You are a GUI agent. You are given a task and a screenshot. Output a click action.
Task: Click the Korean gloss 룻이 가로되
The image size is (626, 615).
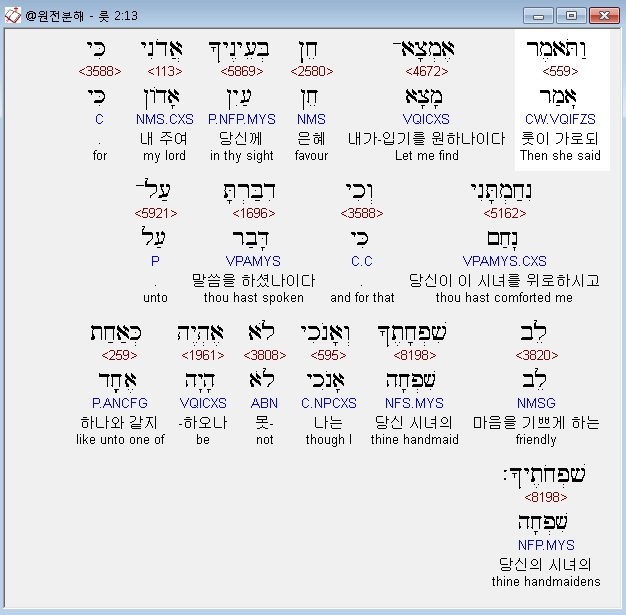[x=560, y=139]
